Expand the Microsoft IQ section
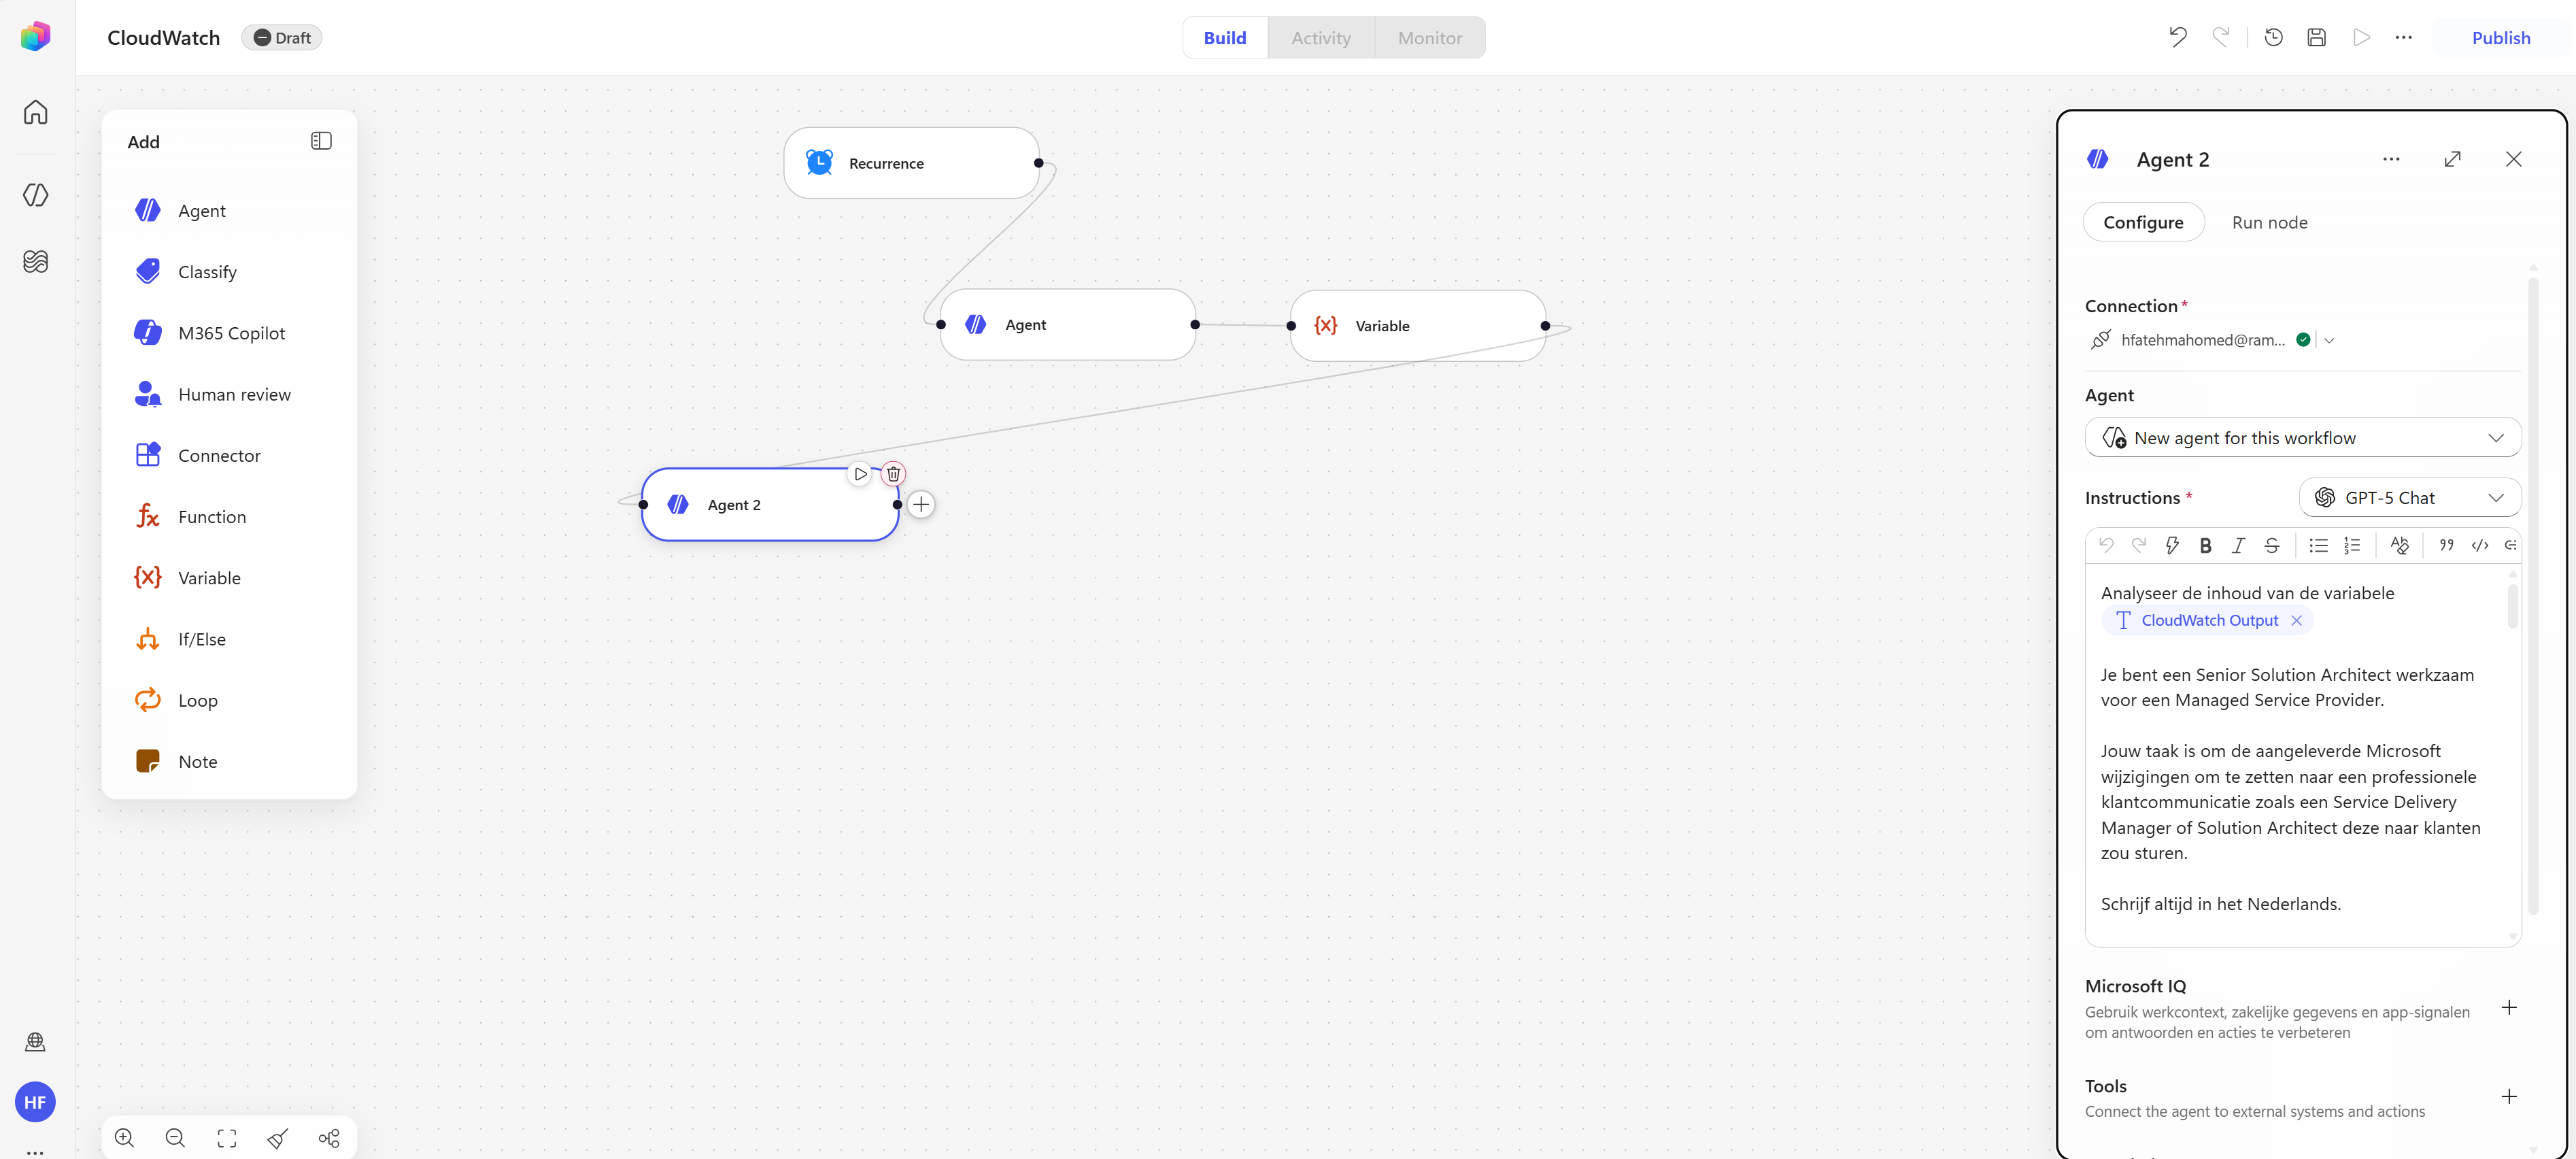The image size is (2576, 1159). (2508, 1008)
